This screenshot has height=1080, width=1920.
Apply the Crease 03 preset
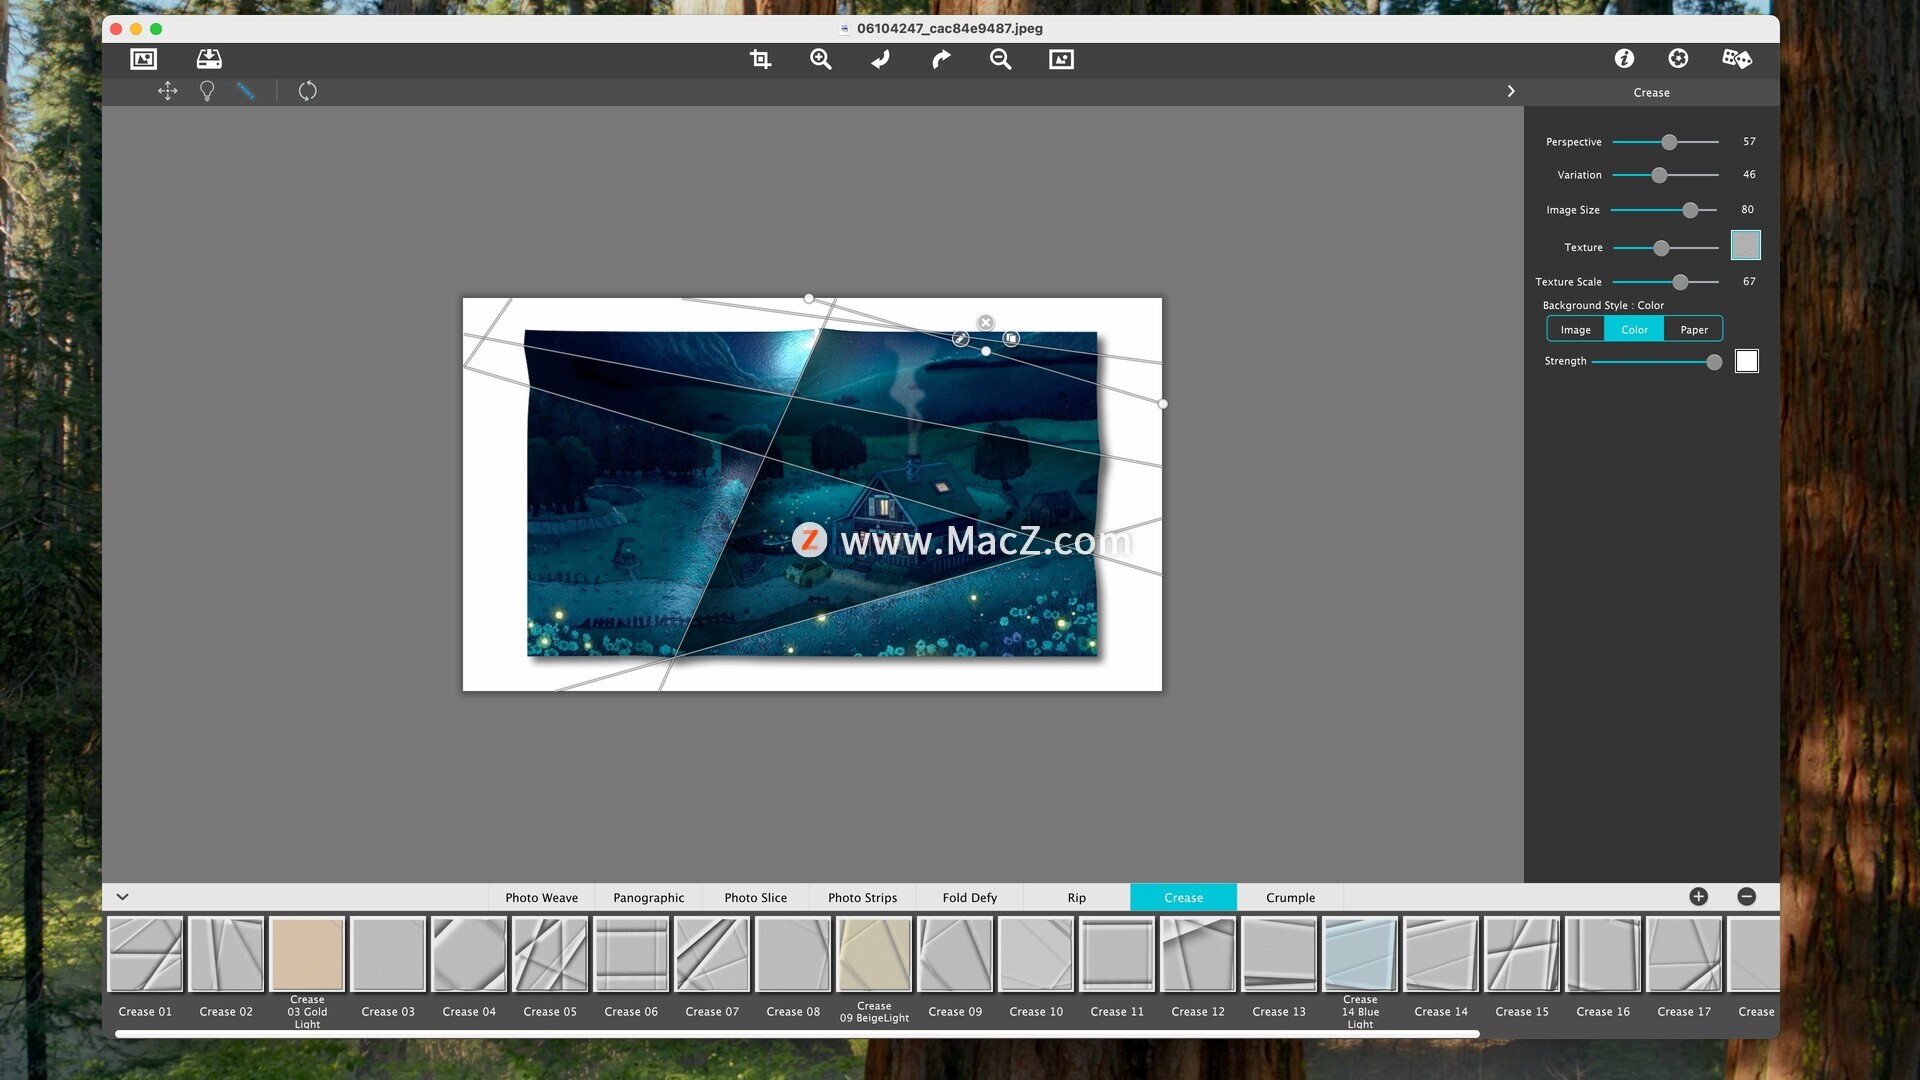click(388, 954)
